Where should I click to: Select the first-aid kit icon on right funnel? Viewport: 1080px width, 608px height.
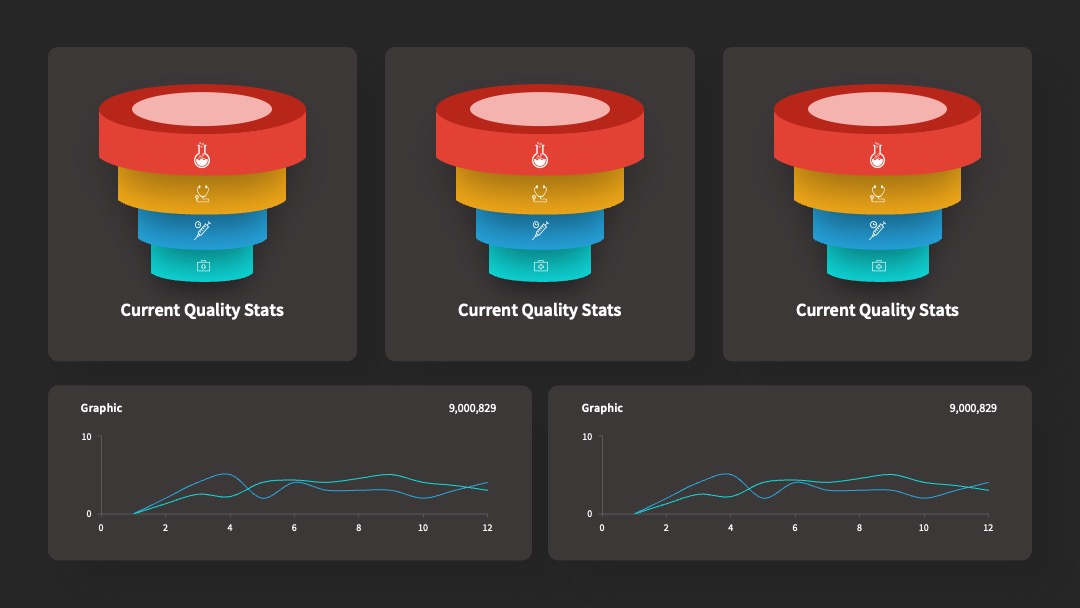(x=879, y=266)
